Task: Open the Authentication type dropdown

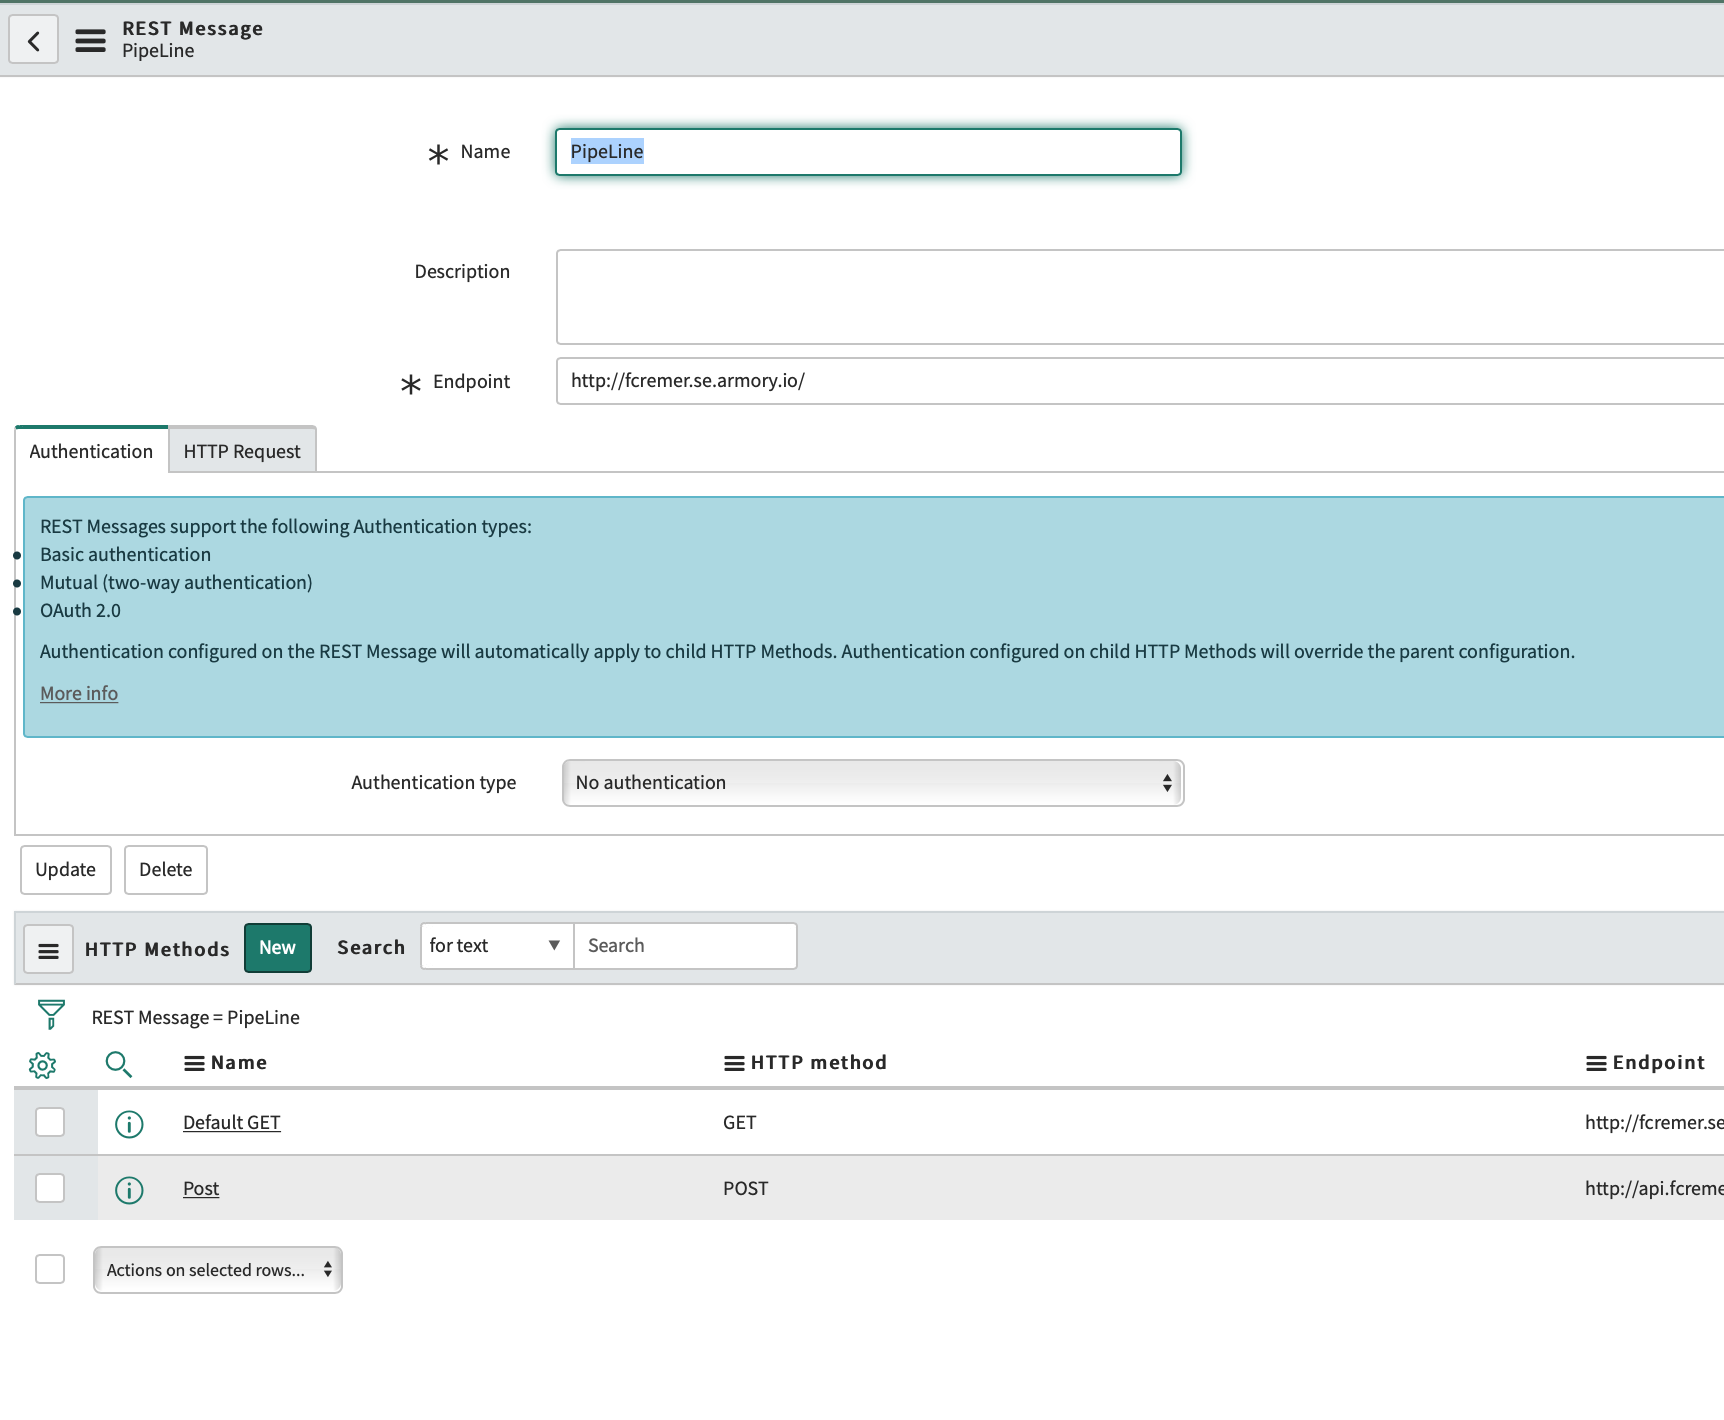Action: click(x=872, y=783)
